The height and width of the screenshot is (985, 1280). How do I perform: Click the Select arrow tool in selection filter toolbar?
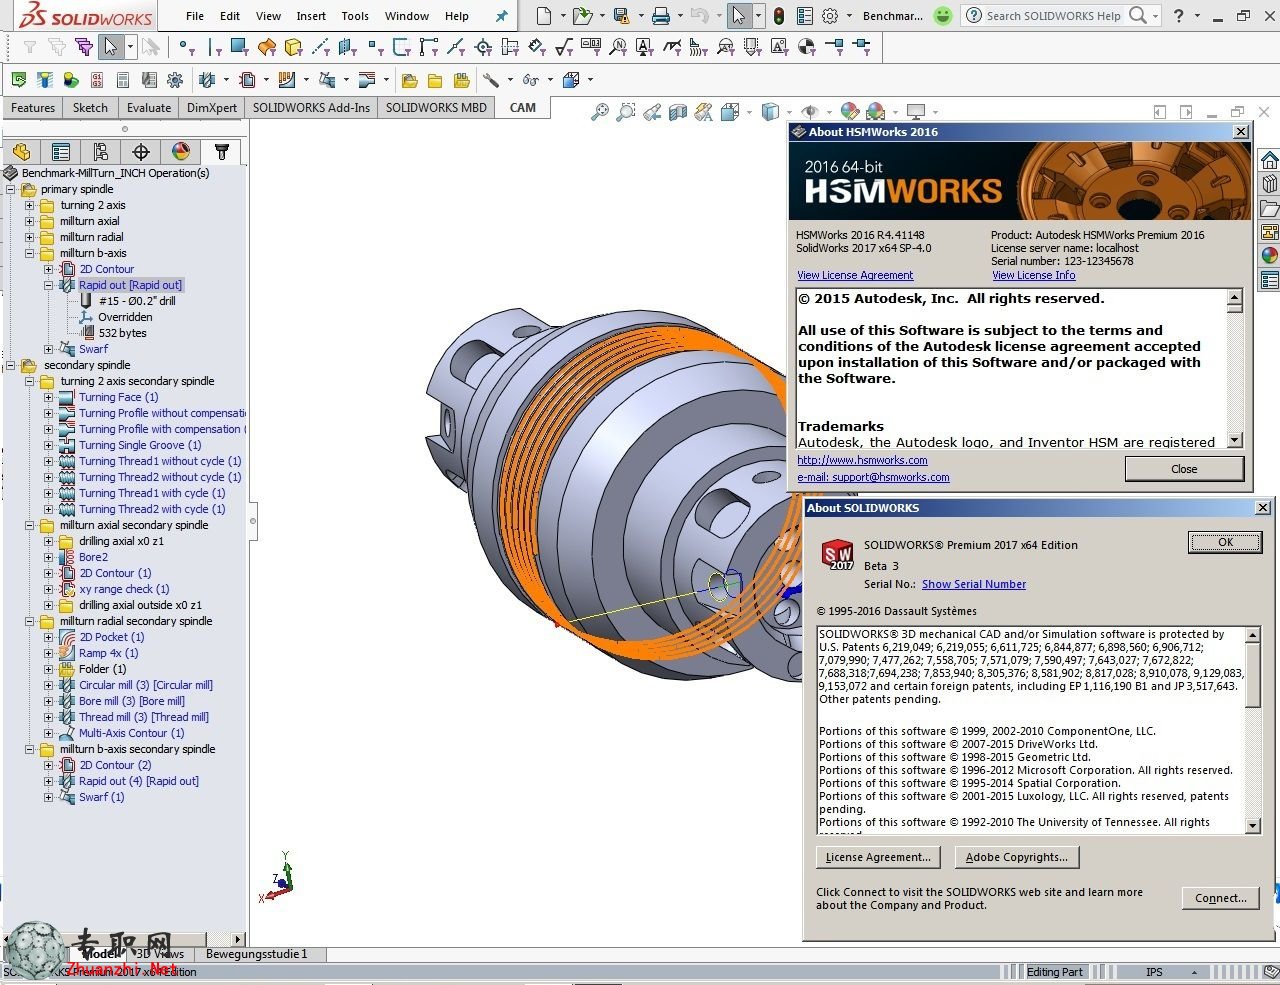click(x=110, y=47)
